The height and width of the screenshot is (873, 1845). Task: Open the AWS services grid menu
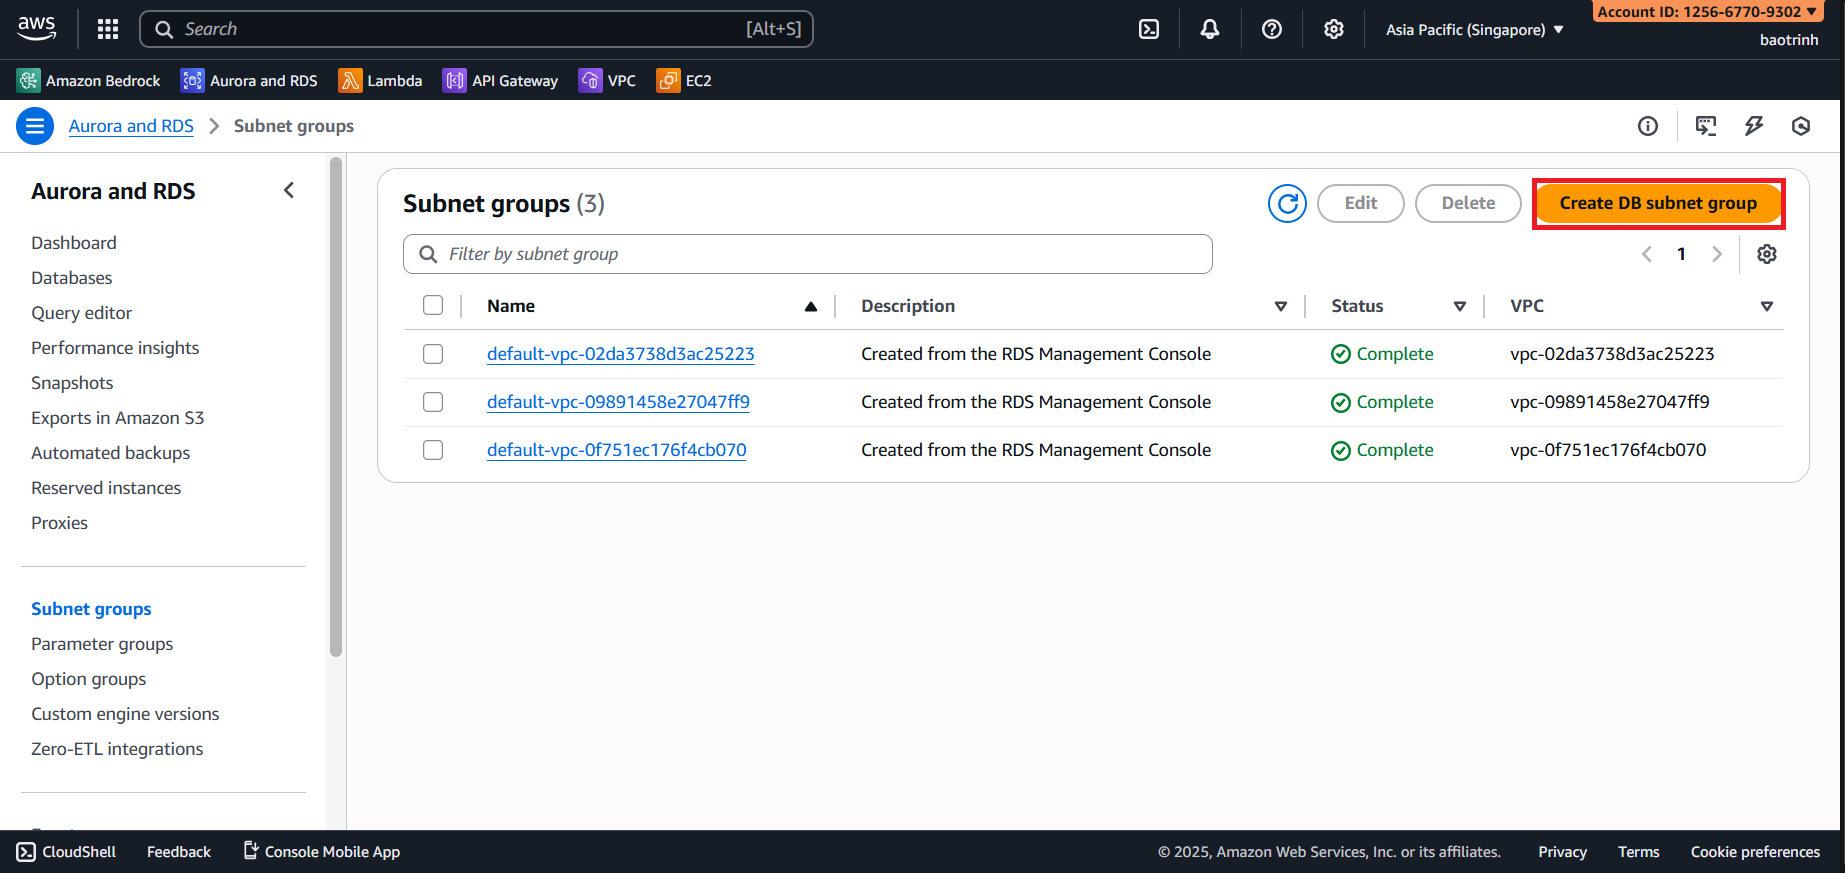(x=108, y=29)
